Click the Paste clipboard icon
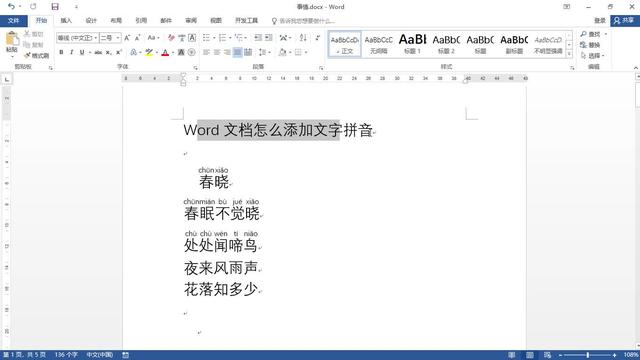This screenshot has height=360, width=640. pyautogui.click(x=12, y=39)
